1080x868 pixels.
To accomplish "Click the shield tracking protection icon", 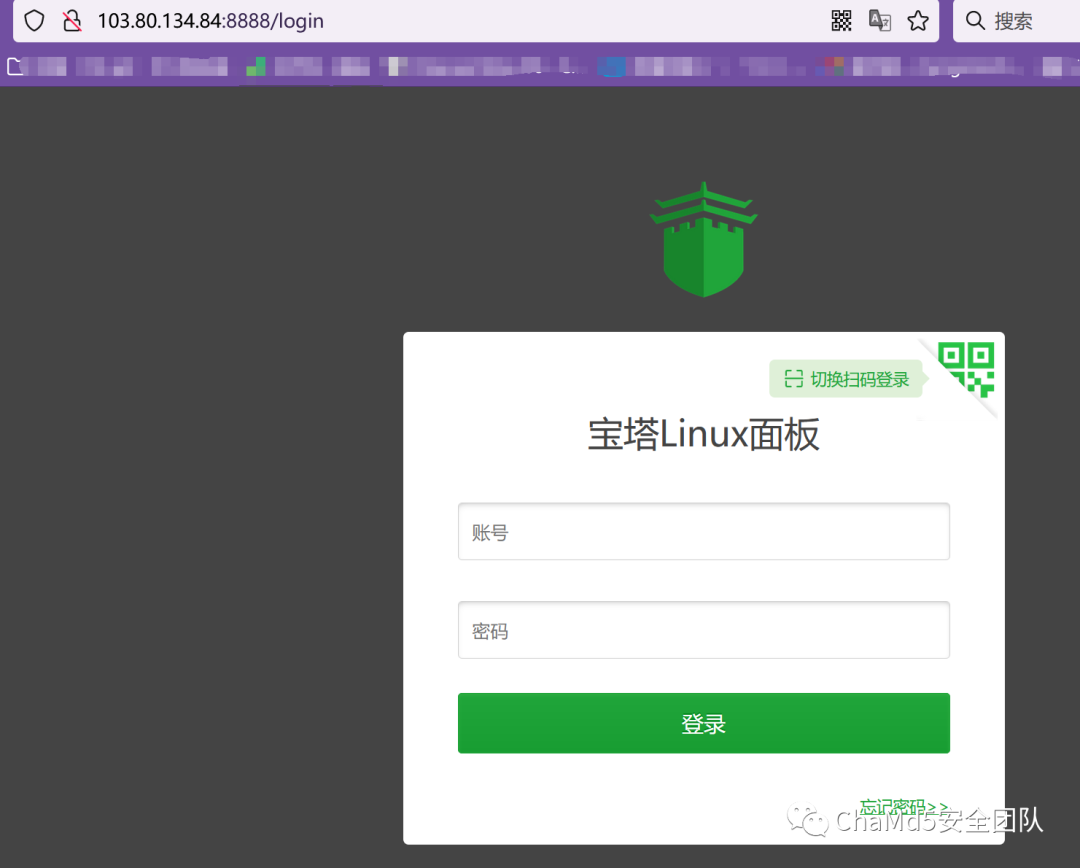I will coord(34,21).
